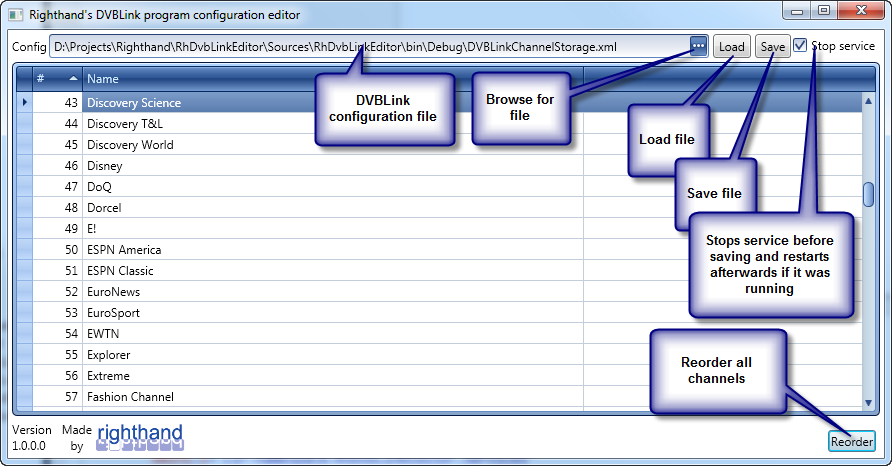Sort by the # column header
Screen dimensions: 892x466
pyautogui.click(x=57, y=78)
